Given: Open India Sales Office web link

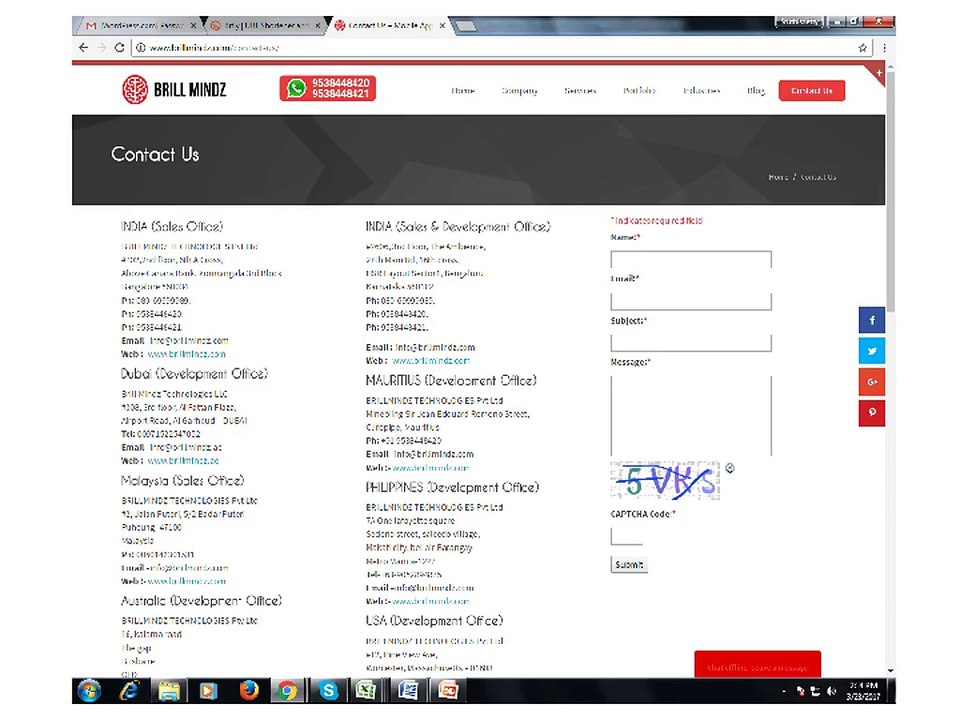Looking at the screenshot, I should [186, 354].
